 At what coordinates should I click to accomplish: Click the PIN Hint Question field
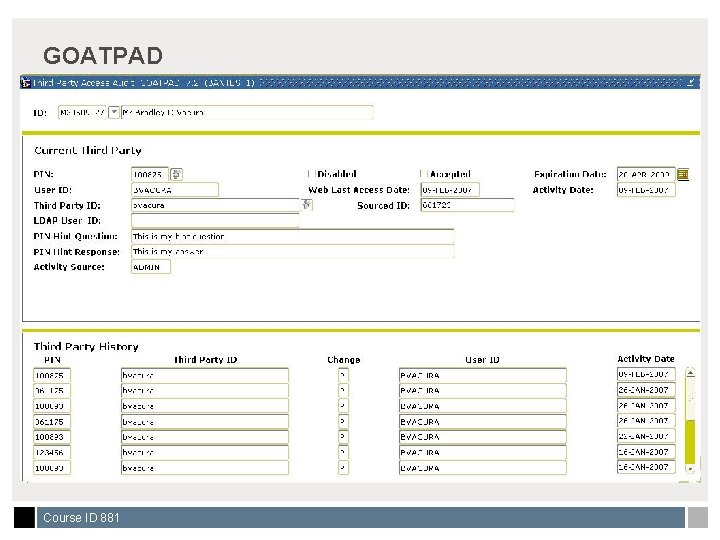coord(292,236)
